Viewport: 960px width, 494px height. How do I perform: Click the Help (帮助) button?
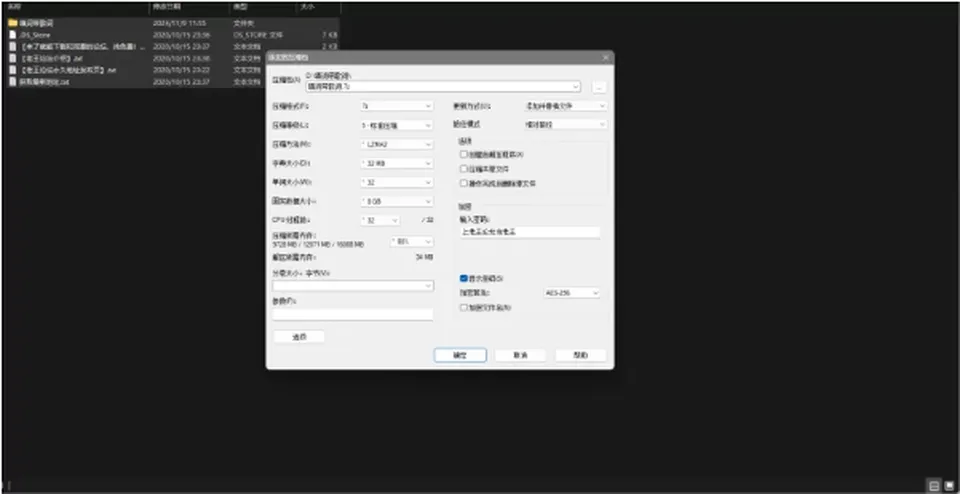pyautogui.click(x=580, y=355)
